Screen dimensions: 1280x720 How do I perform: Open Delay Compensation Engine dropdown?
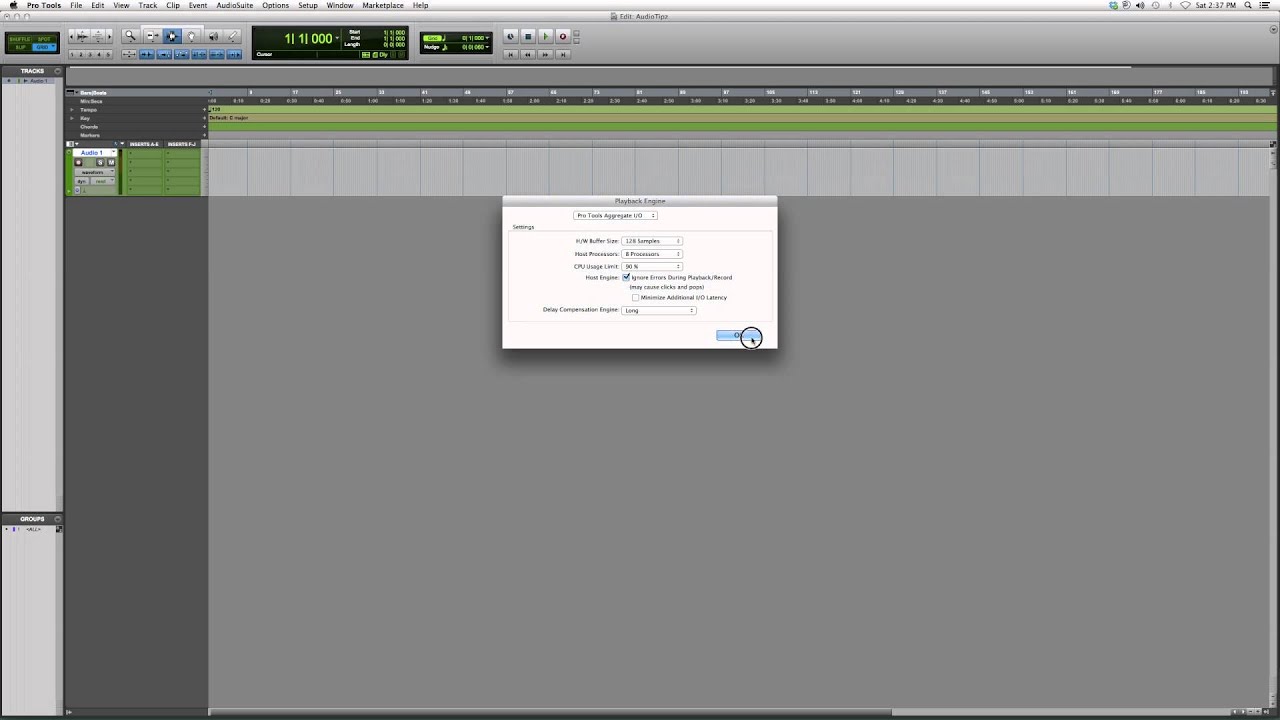(659, 310)
